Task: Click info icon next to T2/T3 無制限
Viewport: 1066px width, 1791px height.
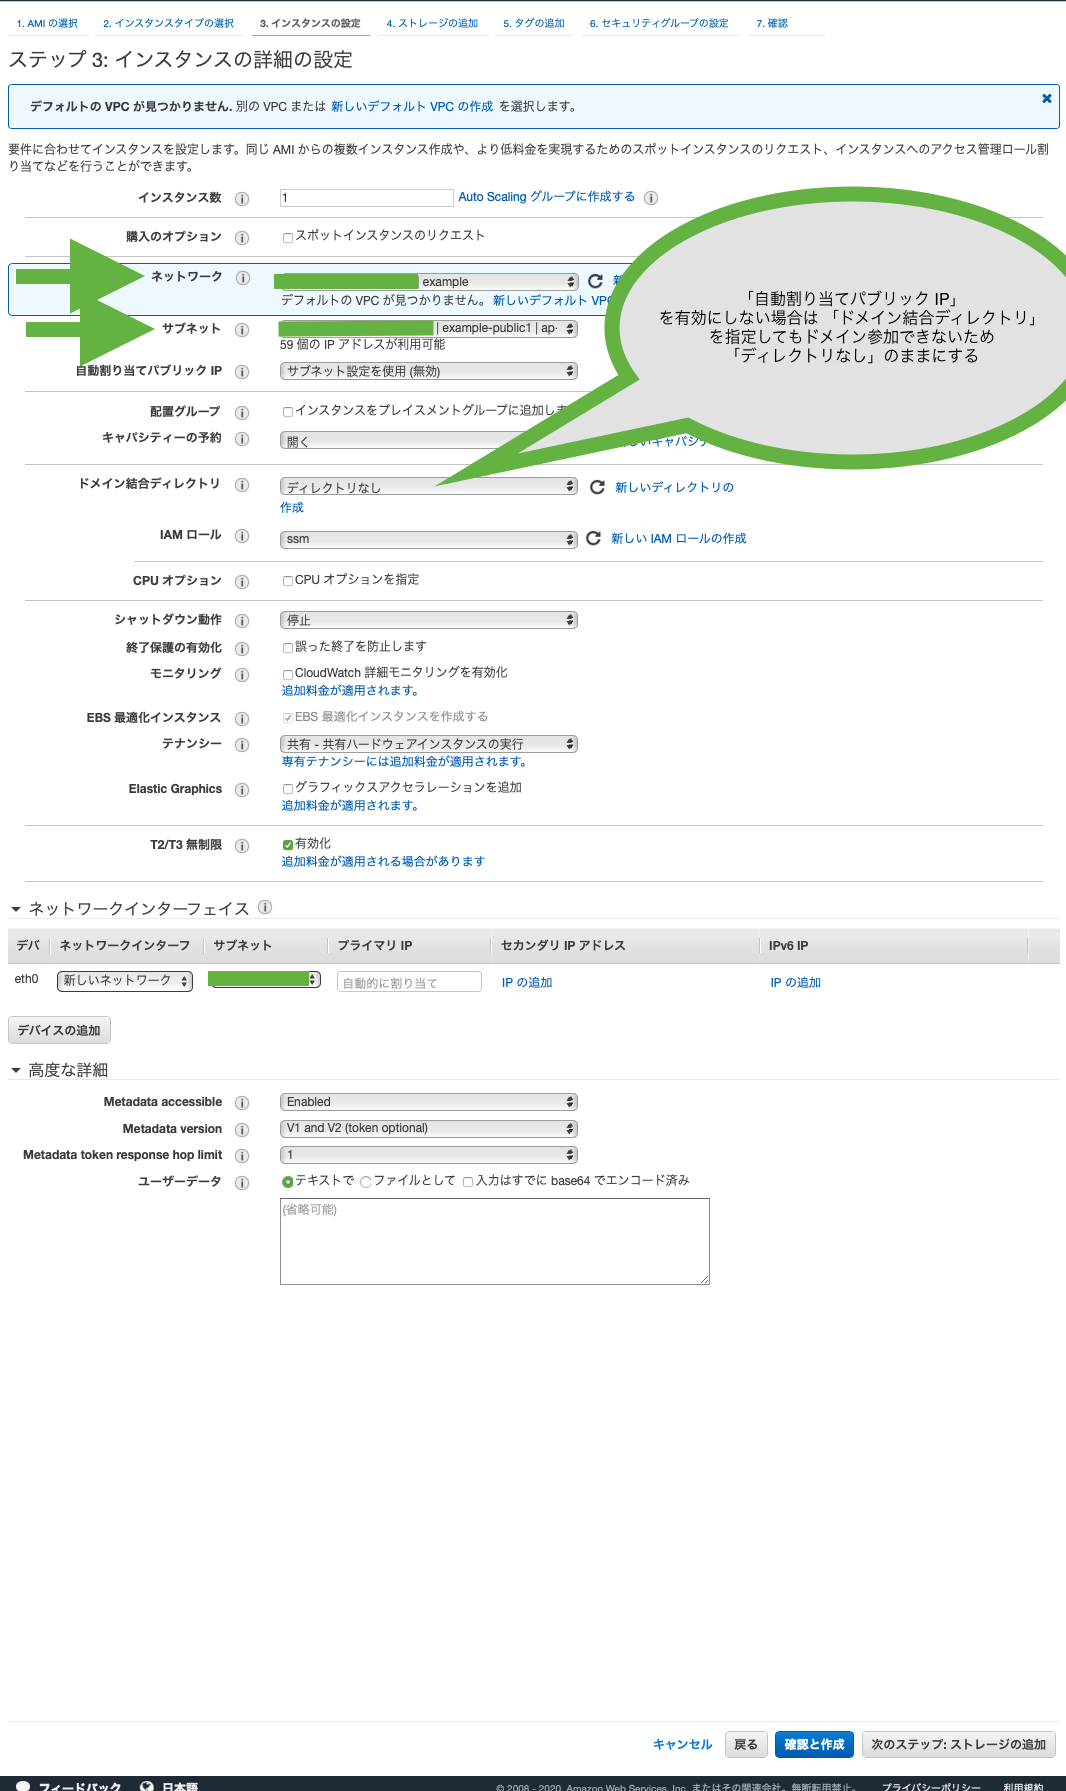Action: pyautogui.click(x=242, y=846)
